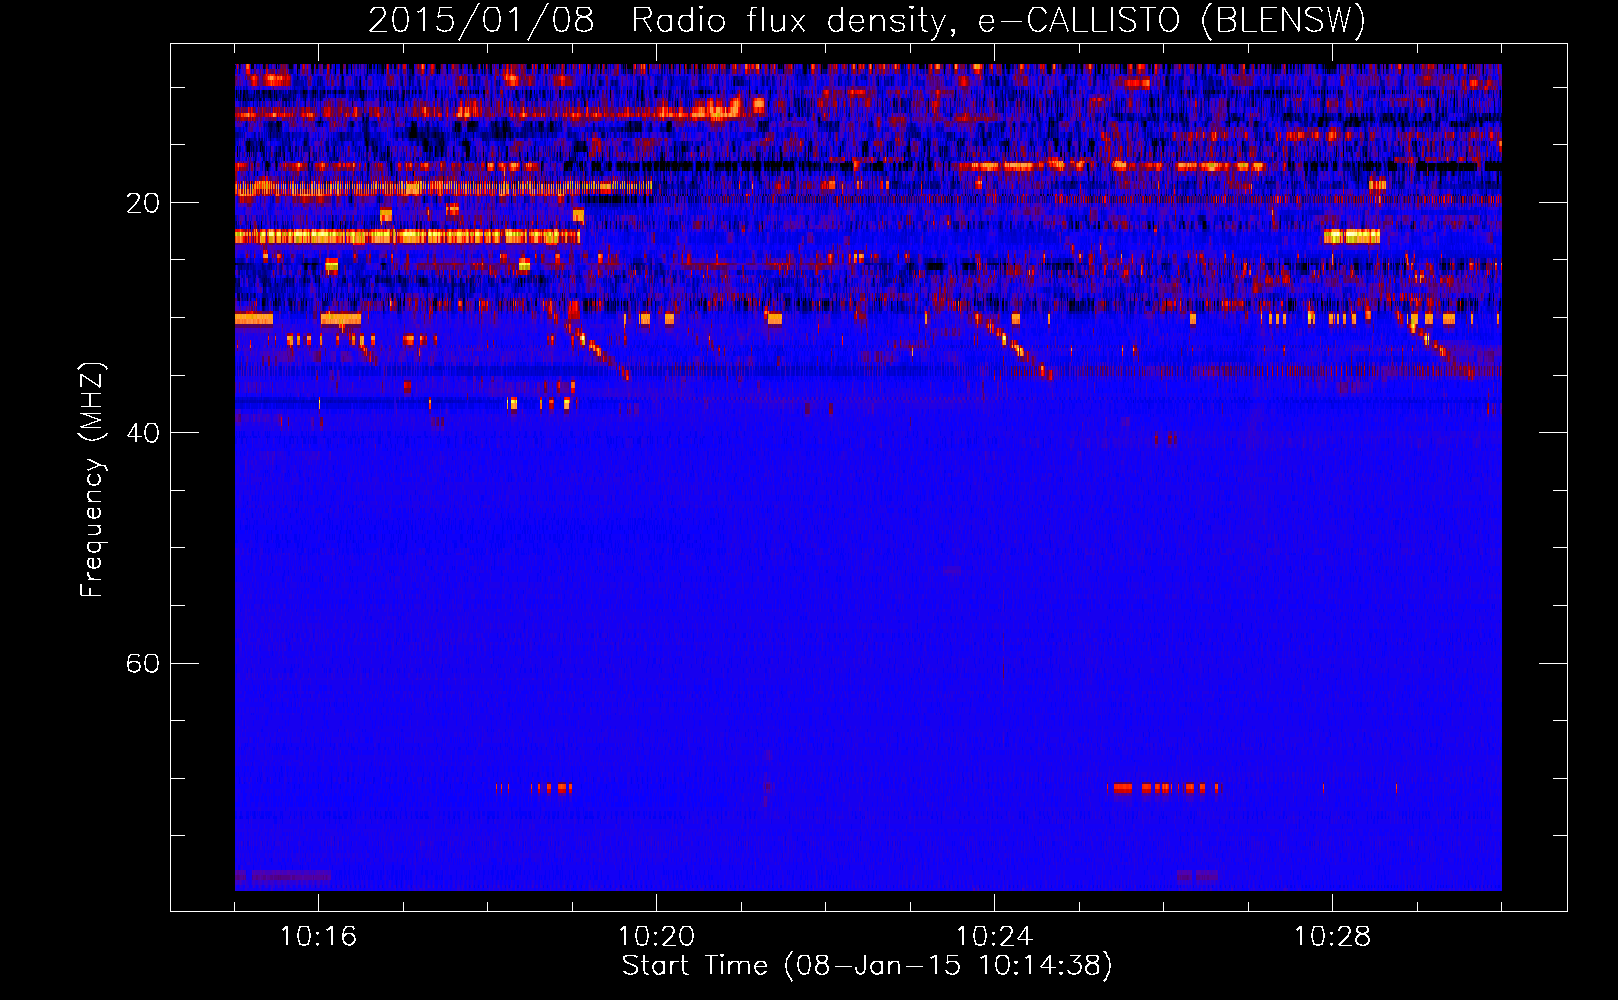The width and height of the screenshot is (1618, 1000).
Task: Select the 10:24 time tick label
Action: (x=994, y=937)
